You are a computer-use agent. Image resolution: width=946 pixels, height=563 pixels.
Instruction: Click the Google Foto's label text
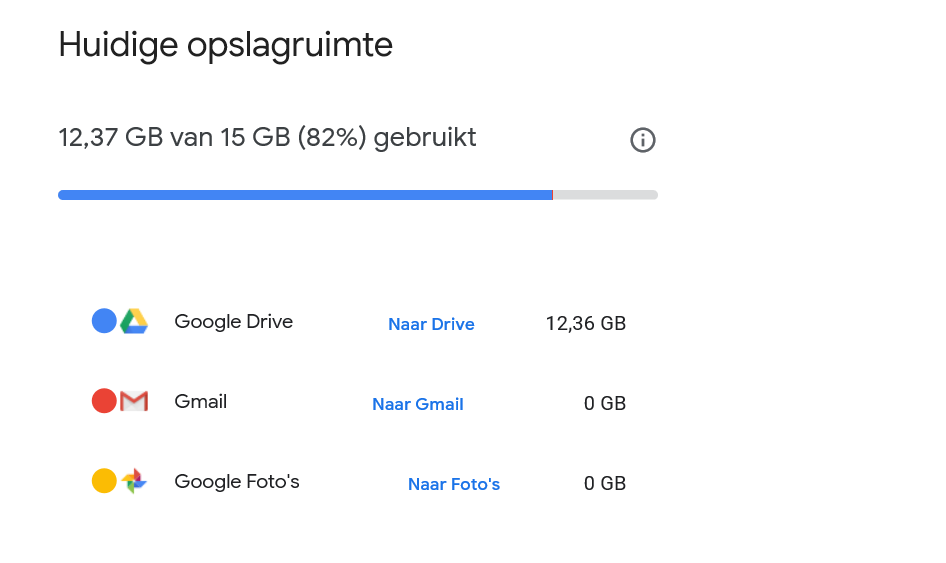[237, 481]
